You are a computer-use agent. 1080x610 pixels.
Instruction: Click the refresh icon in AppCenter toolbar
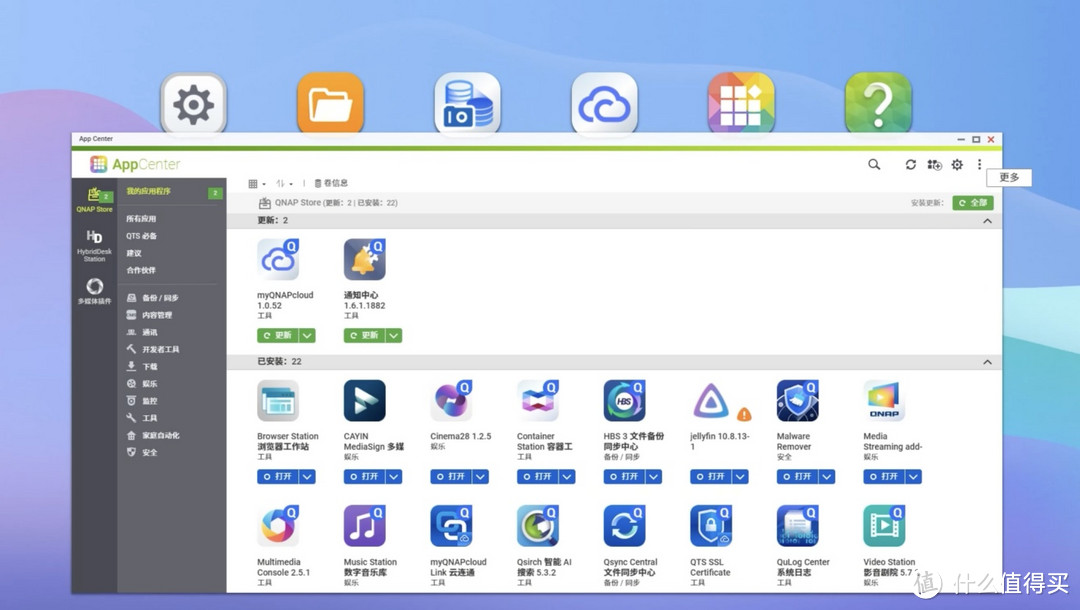pyautogui.click(x=910, y=165)
